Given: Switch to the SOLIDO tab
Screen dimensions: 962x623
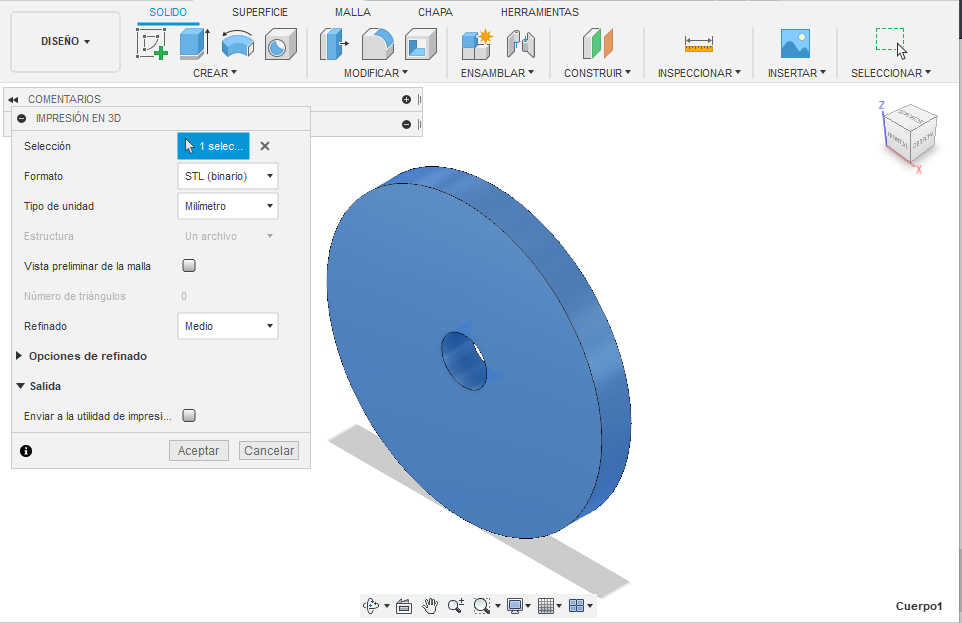Looking at the screenshot, I should click(x=168, y=12).
